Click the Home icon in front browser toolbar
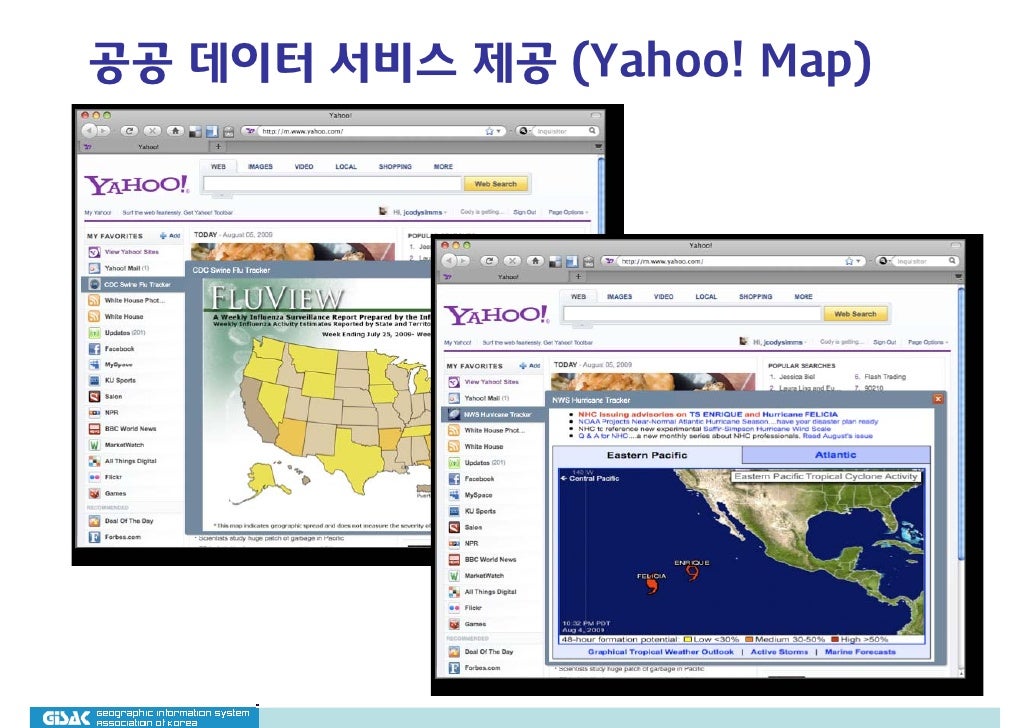Screen dimensions: 1030x728 coord(535,261)
